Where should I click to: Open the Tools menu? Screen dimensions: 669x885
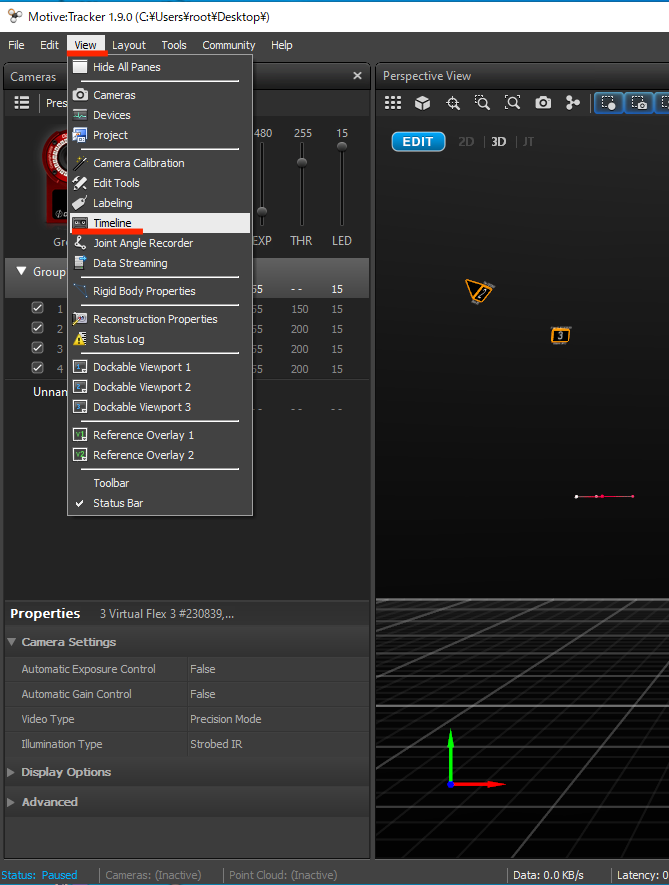coord(174,45)
